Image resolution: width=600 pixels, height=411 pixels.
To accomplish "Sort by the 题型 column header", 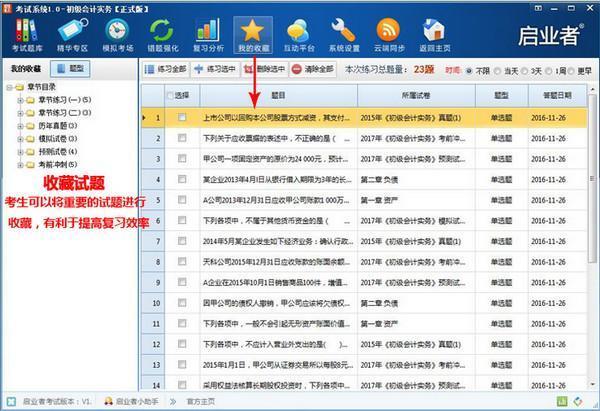I will point(501,96).
